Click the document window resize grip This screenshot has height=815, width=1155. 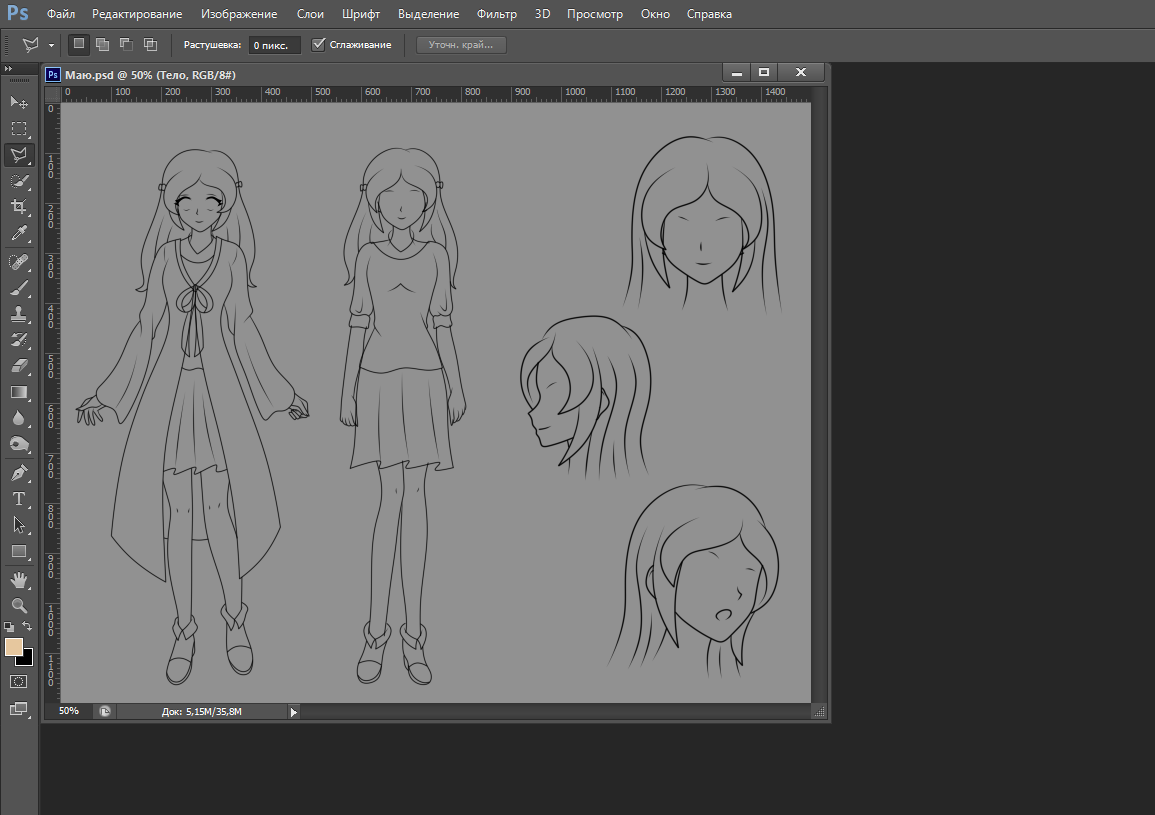coord(819,712)
